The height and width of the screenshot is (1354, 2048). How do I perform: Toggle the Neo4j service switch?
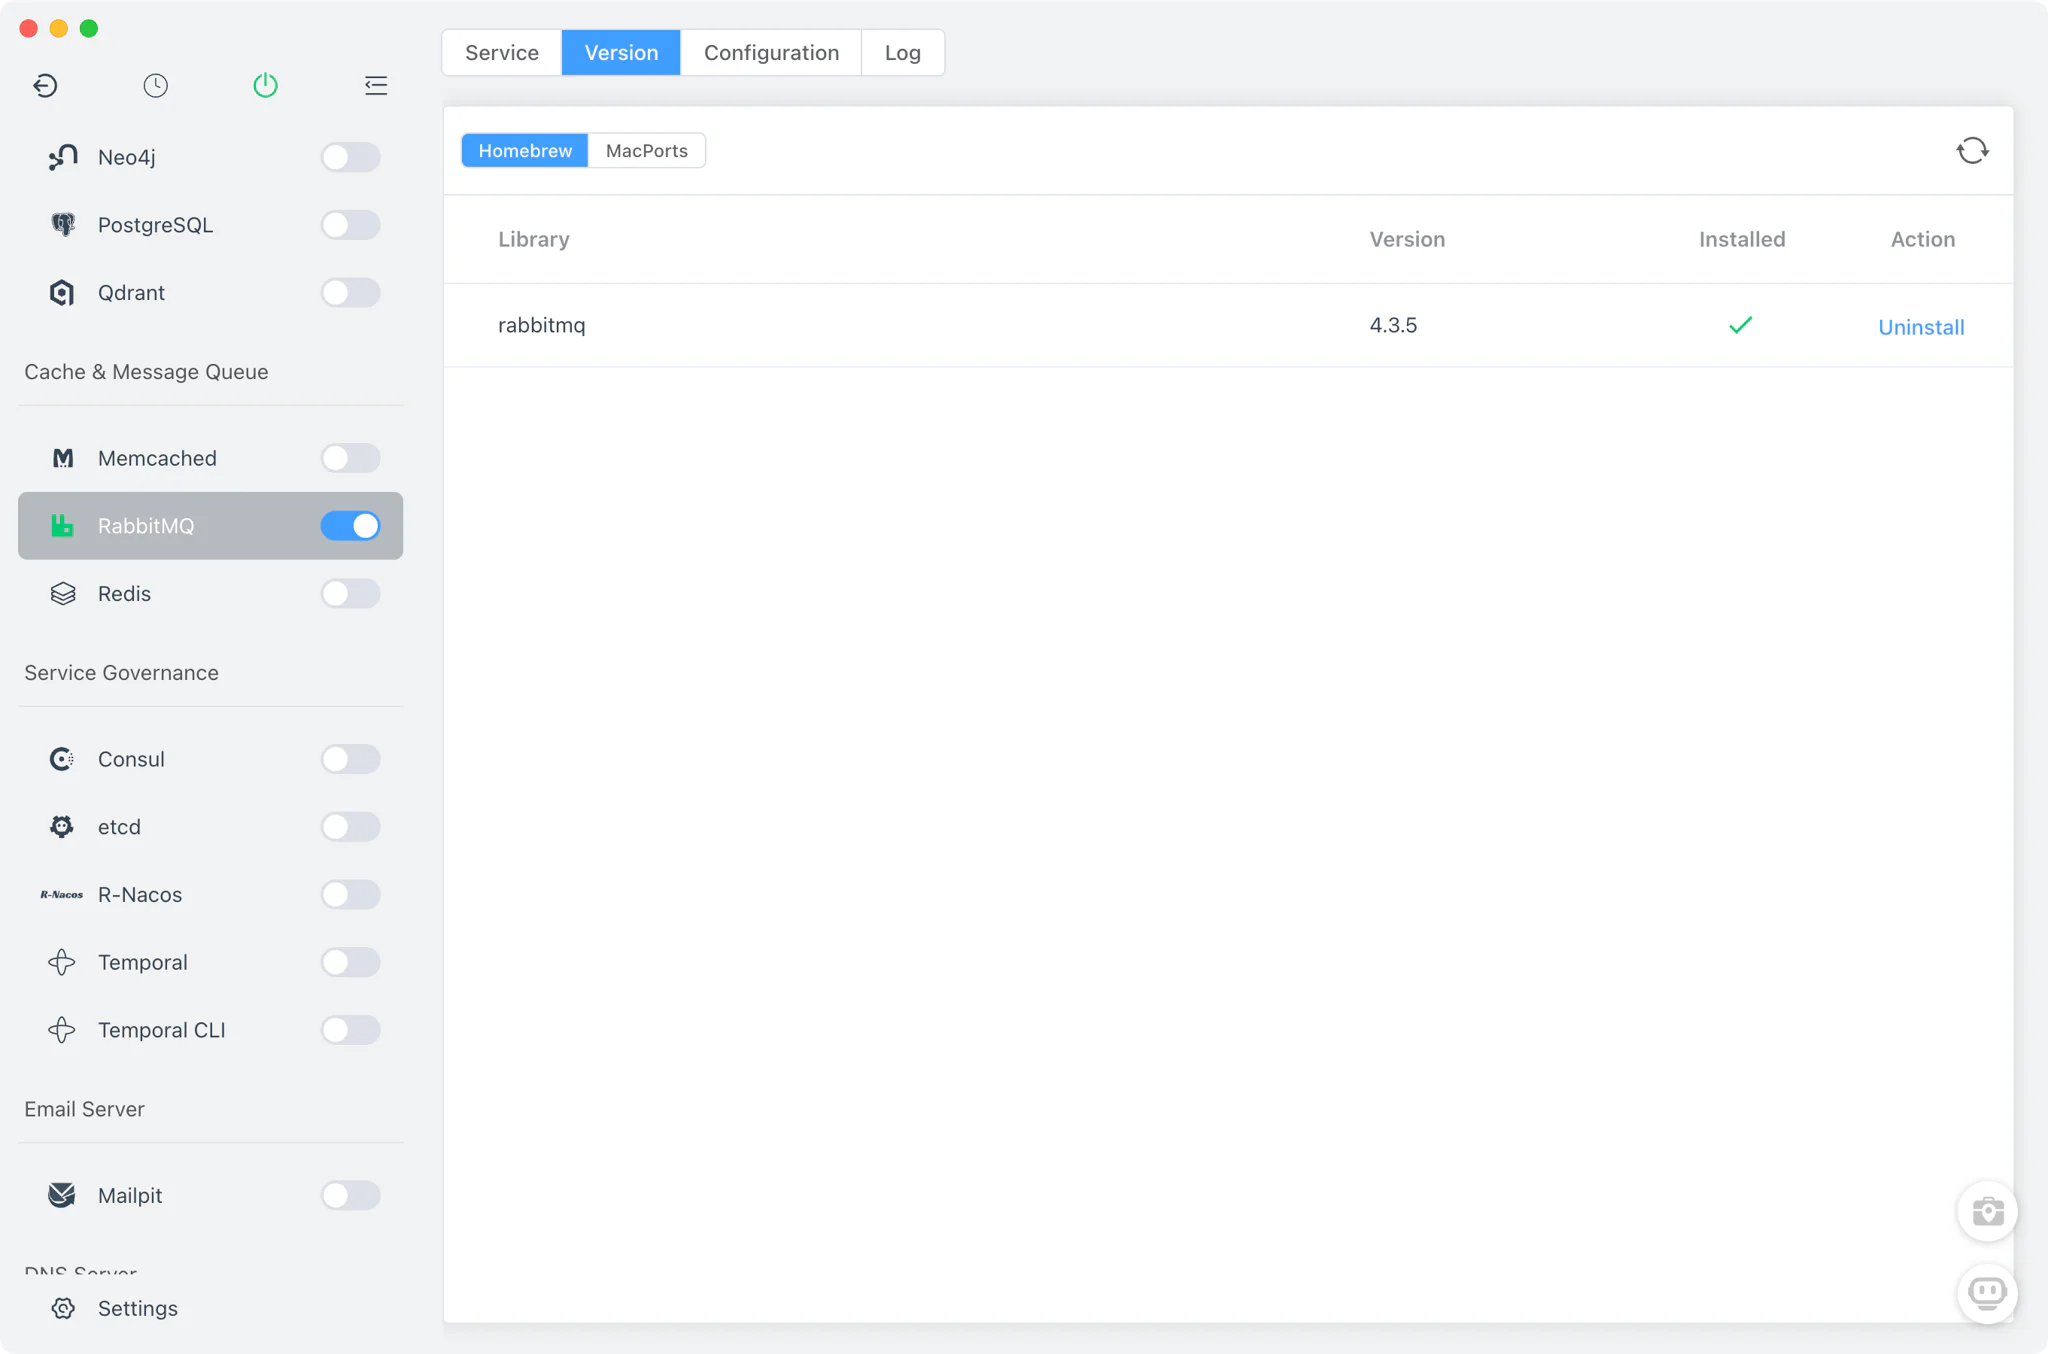click(350, 157)
